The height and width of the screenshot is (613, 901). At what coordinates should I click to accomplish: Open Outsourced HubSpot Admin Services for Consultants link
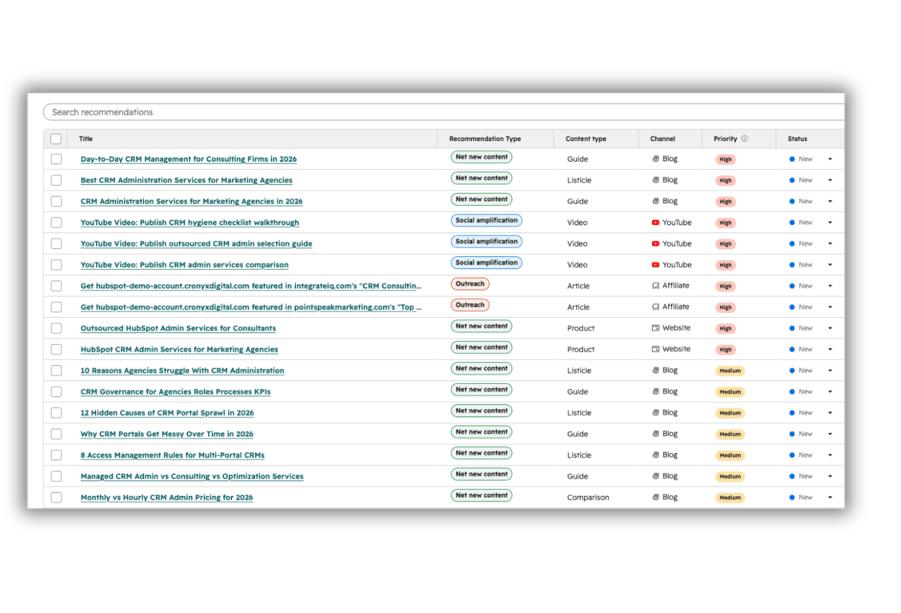pyautogui.click(x=178, y=328)
